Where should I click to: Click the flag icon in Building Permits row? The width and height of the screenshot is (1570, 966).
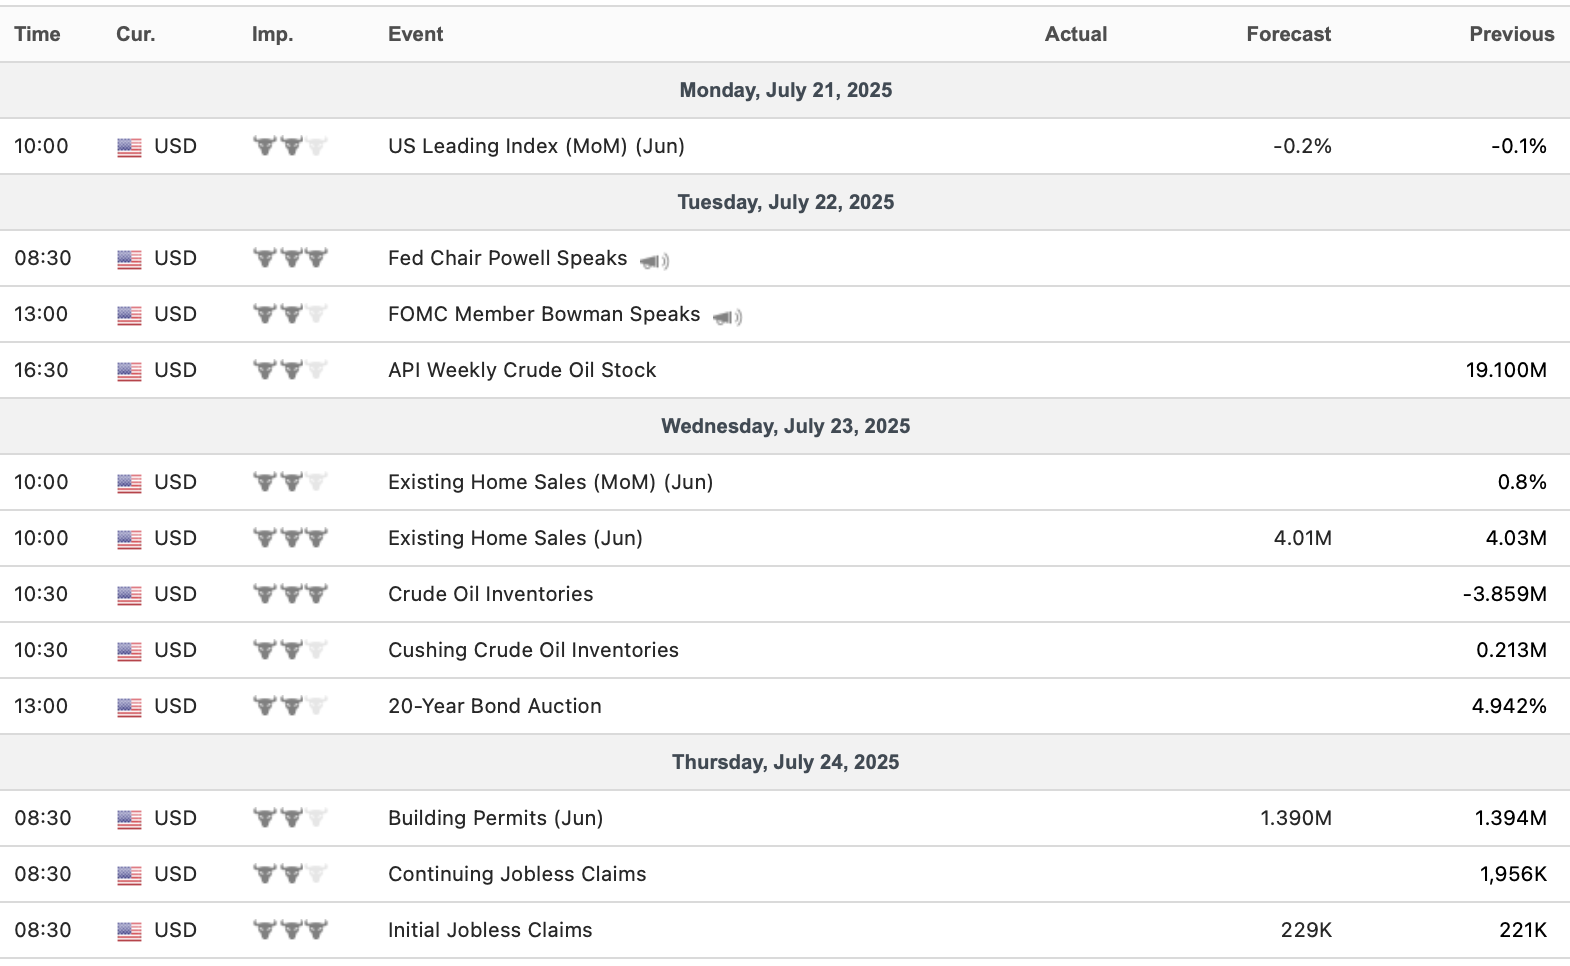coord(129,819)
